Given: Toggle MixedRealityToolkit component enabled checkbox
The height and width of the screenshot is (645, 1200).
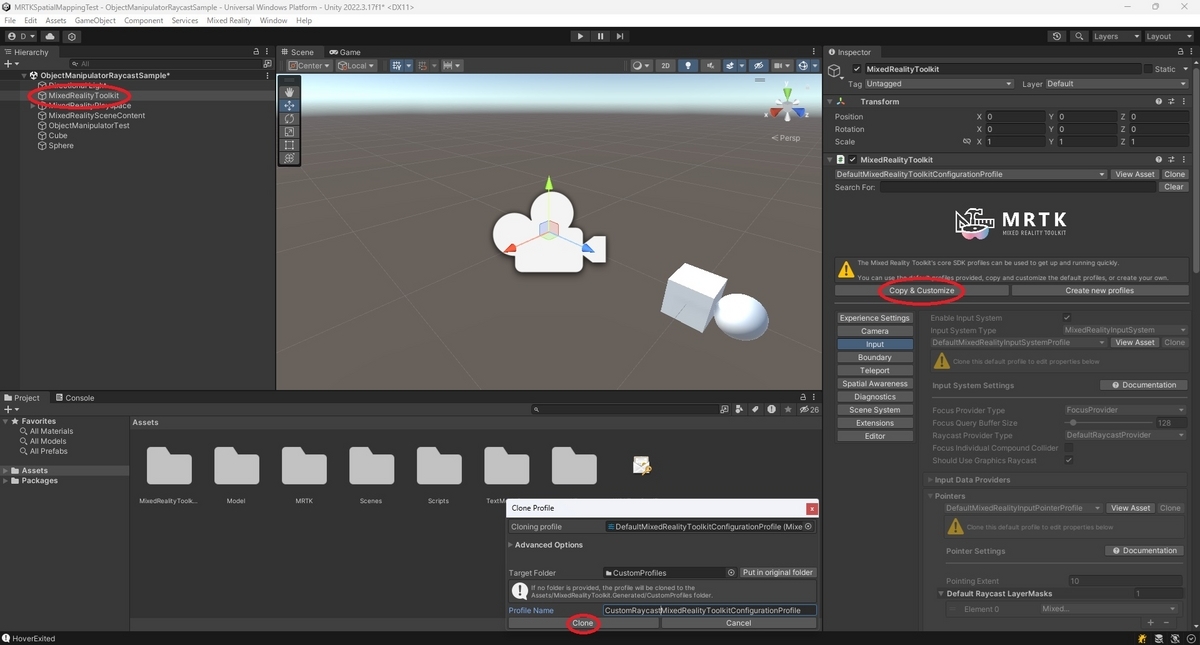Looking at the screenshot, I should coord(853,159).
